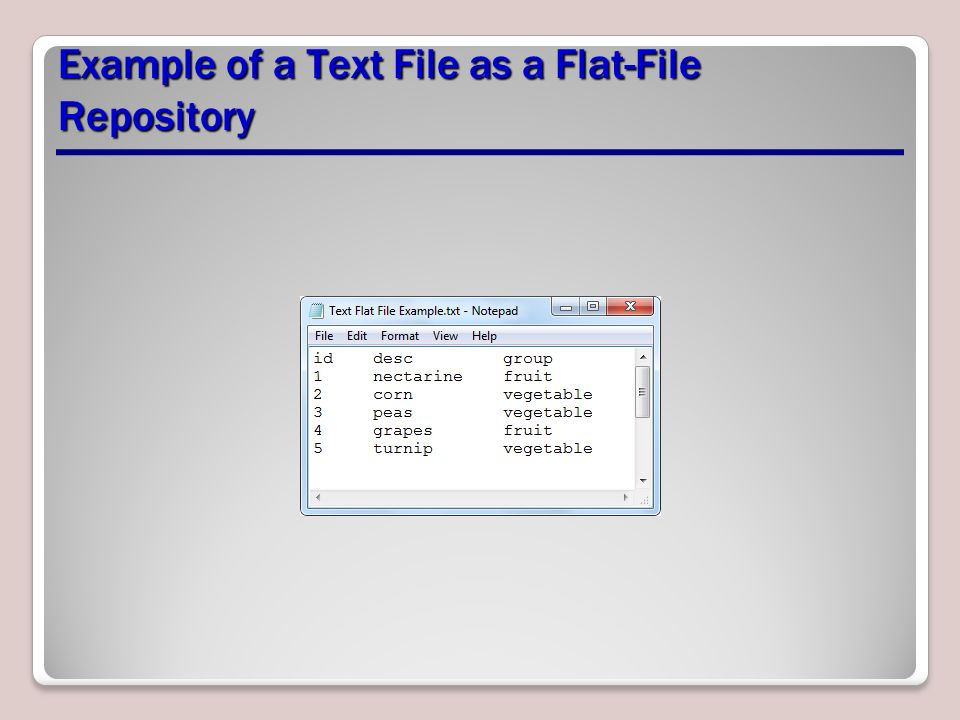Click the vertical scrollbar thumb
This screenshot has width=960, height=720.
(x=642, y=392)
